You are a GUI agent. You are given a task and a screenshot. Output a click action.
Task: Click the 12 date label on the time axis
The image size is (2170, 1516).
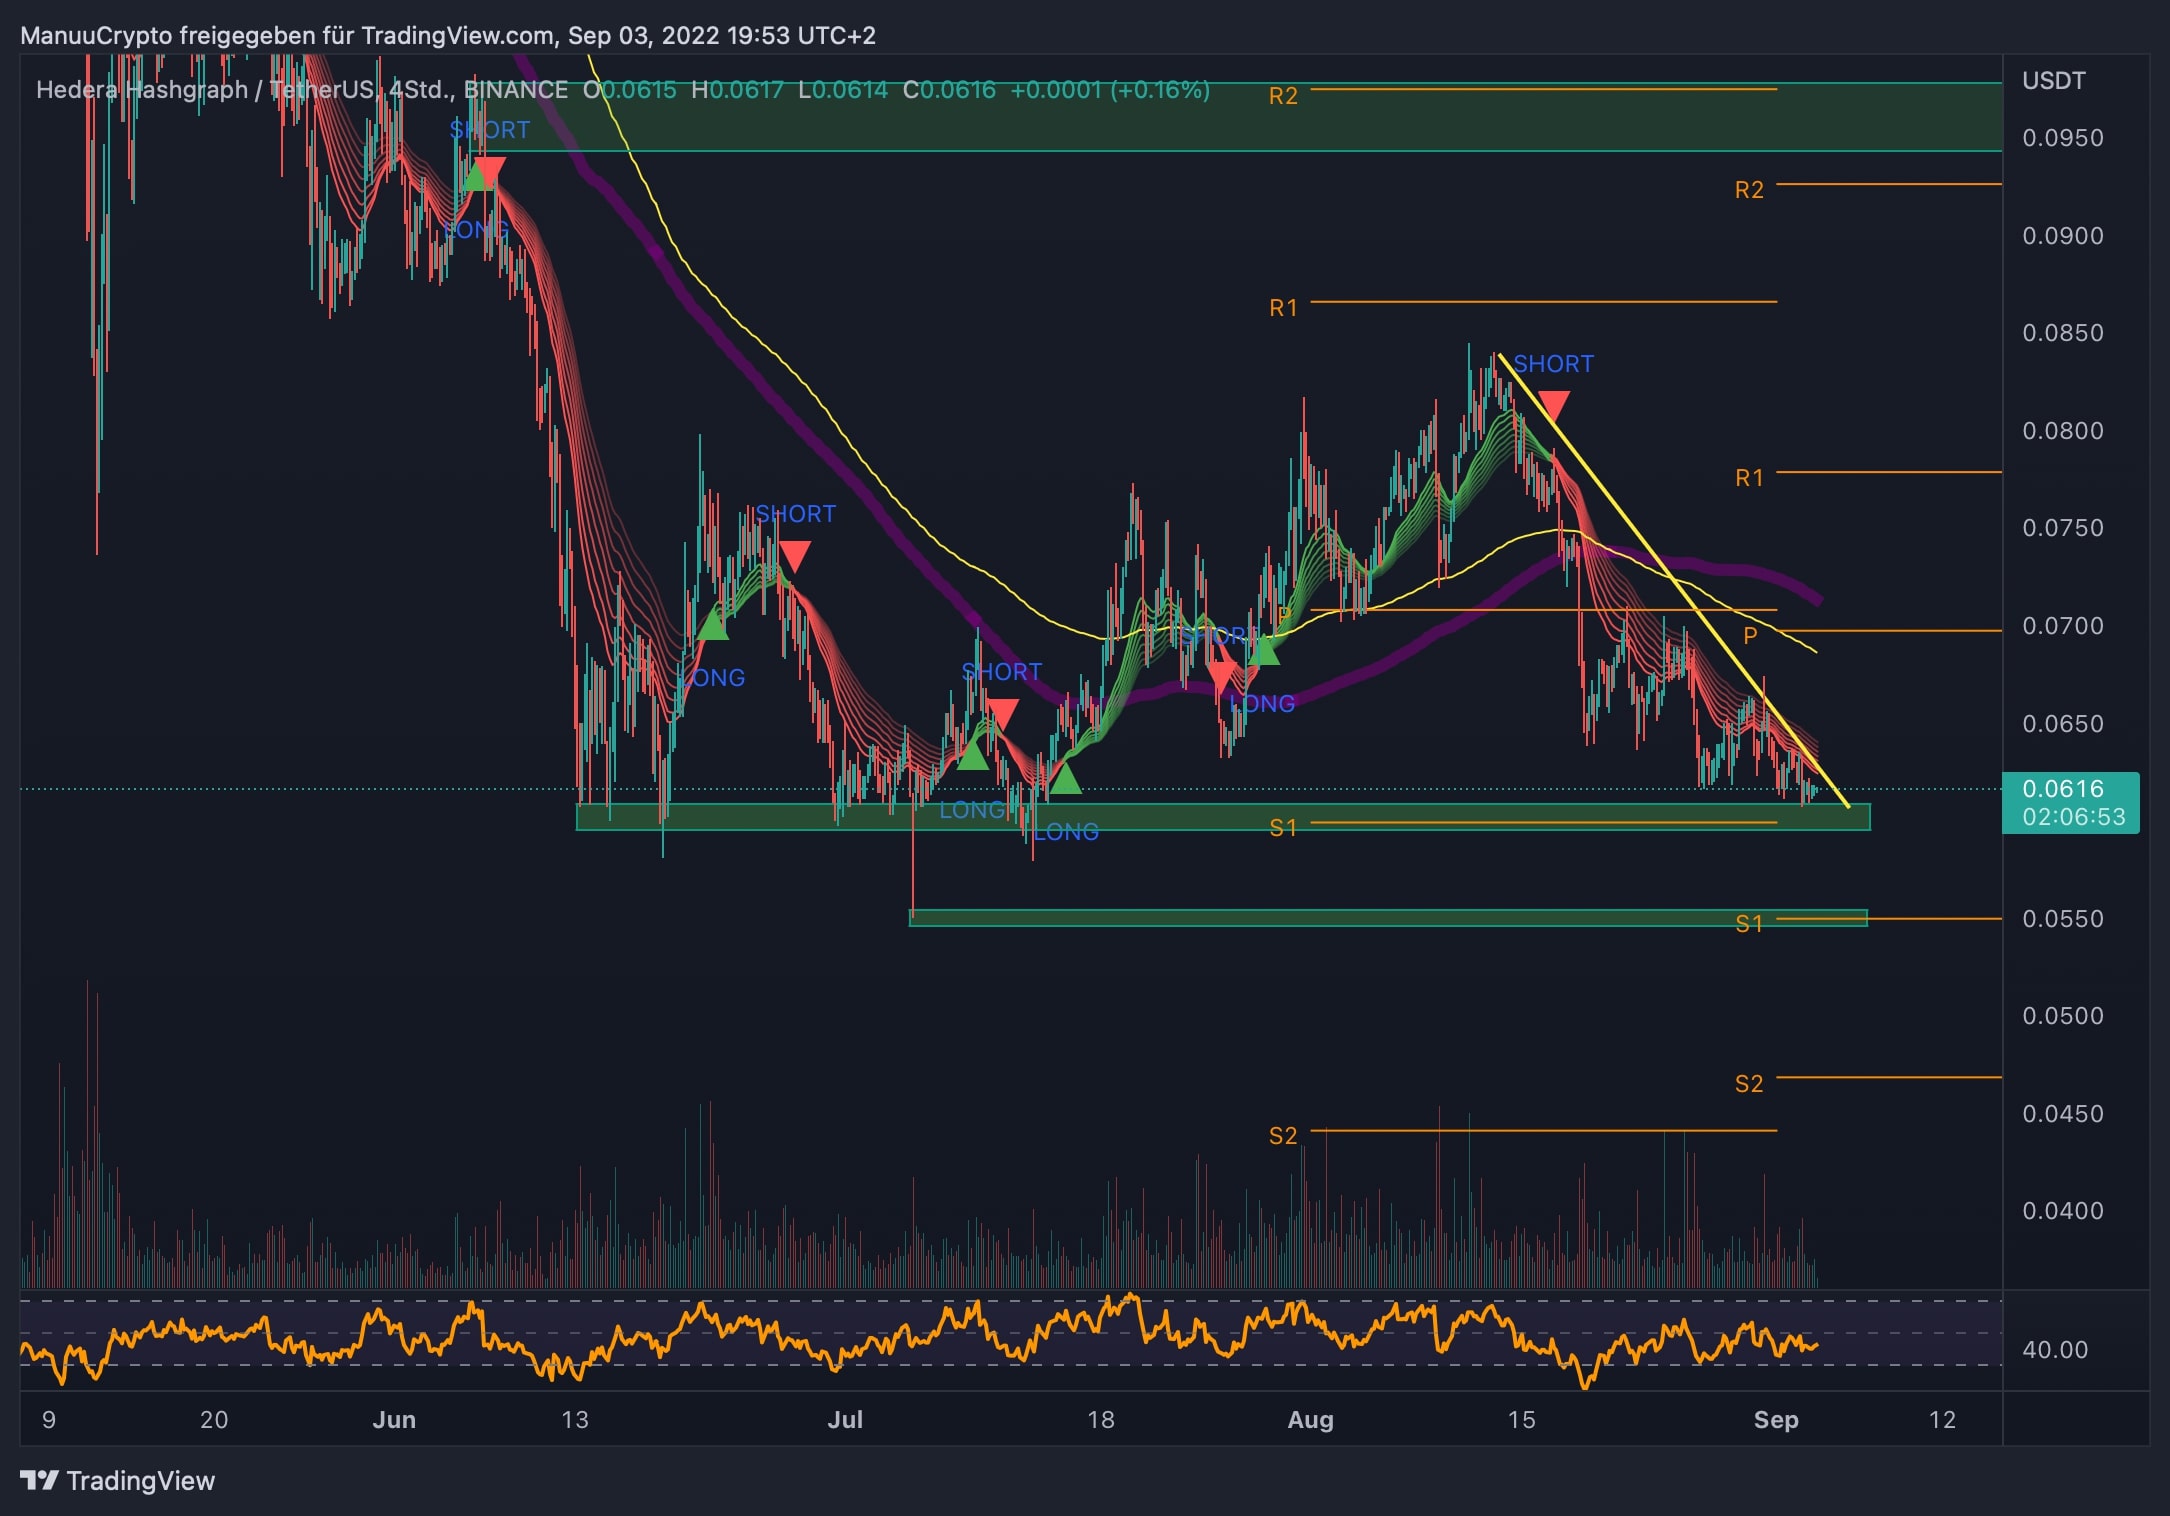(1942, 1420)
